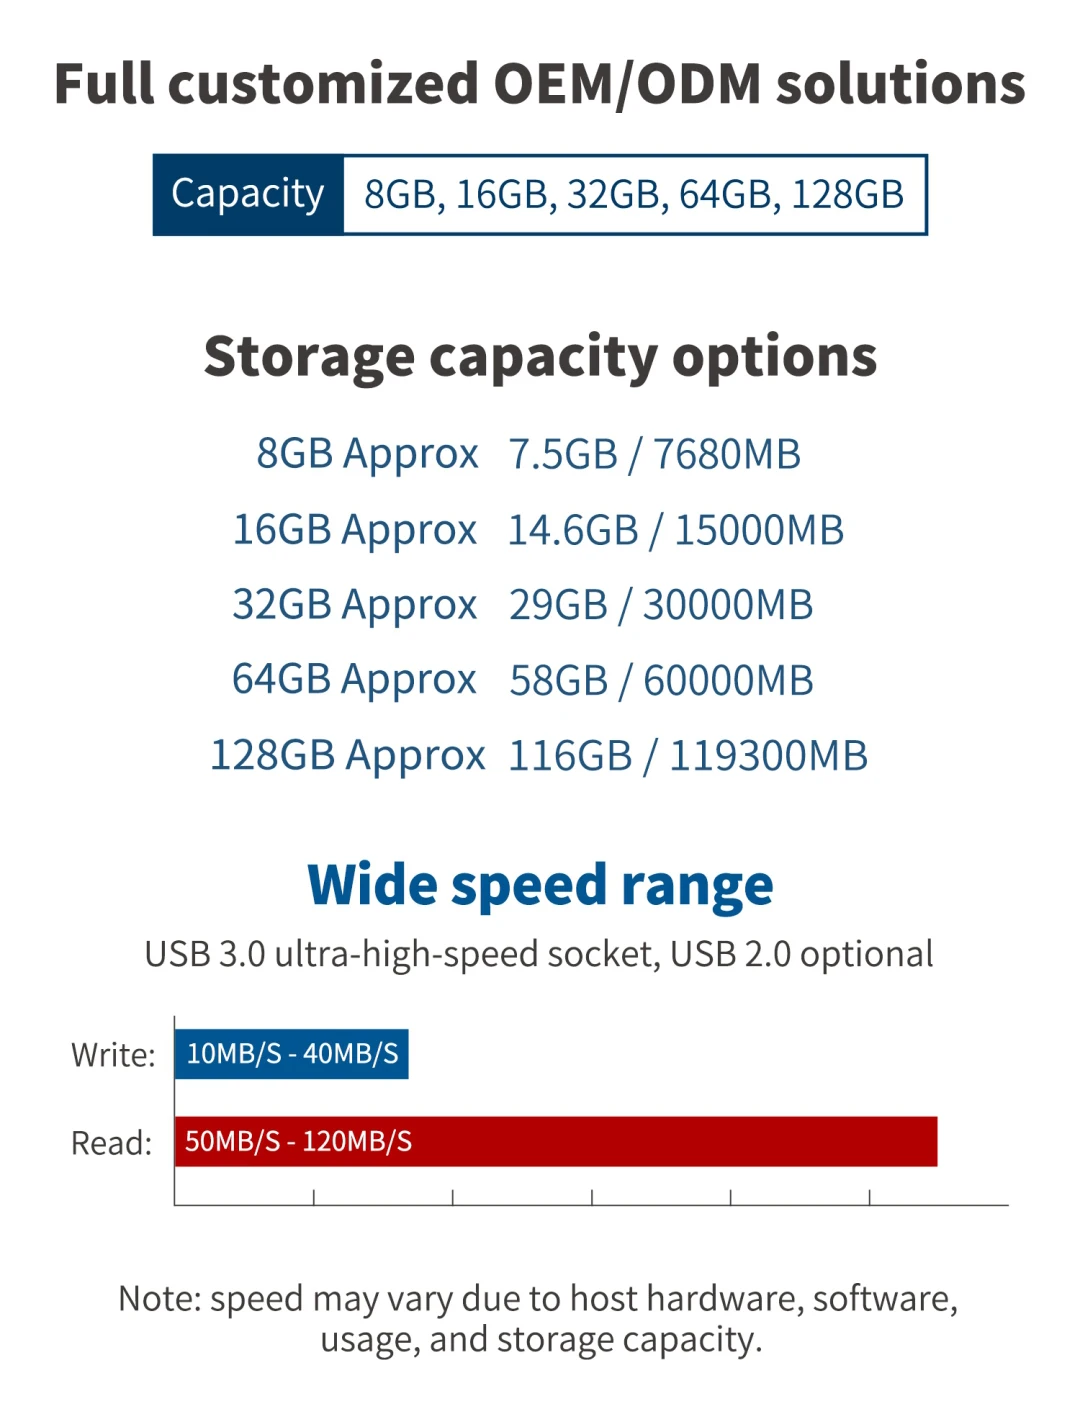Click the "116GB / 119300MB" value
Screen dimensions: 1080x1426
688,757
